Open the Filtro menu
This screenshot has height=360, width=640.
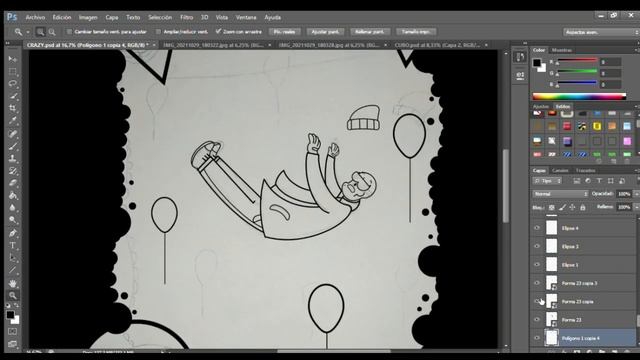tap(187, 18)
